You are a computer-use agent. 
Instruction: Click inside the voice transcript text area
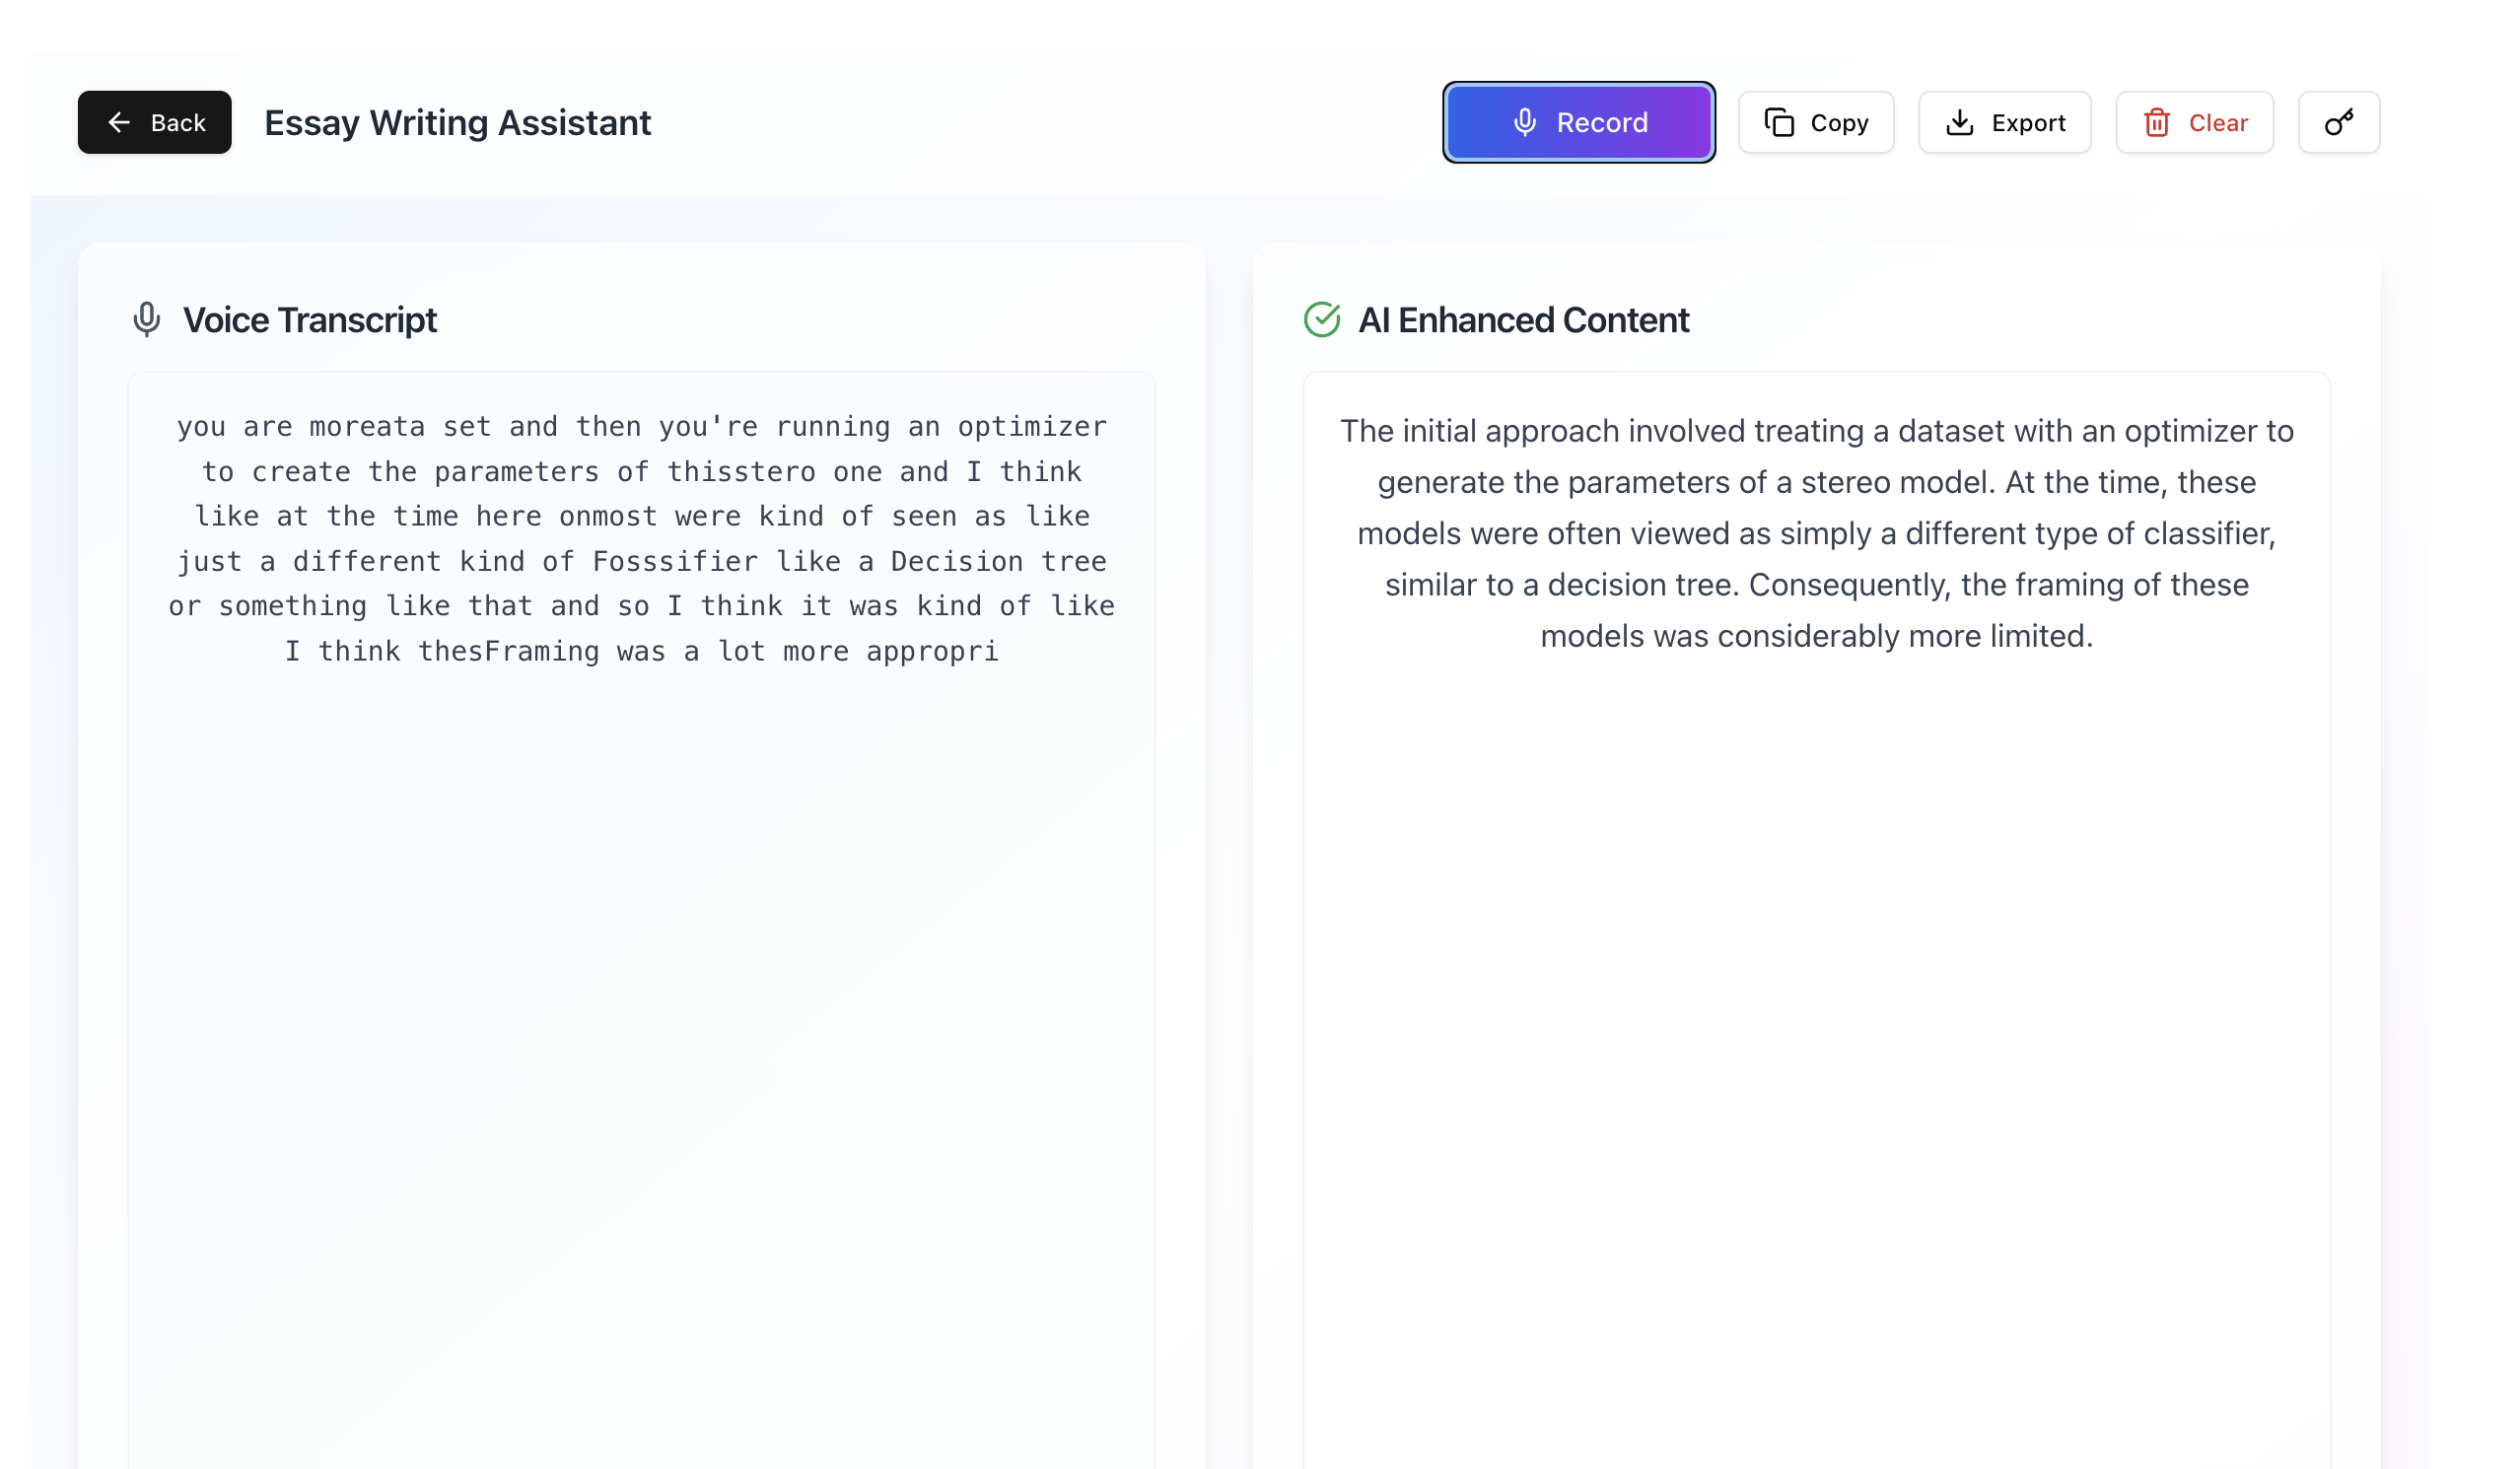[641, 920]
